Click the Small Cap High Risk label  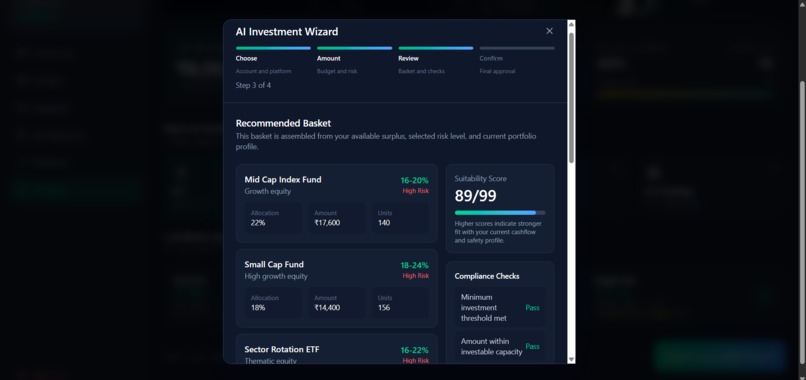pos(415,276)
